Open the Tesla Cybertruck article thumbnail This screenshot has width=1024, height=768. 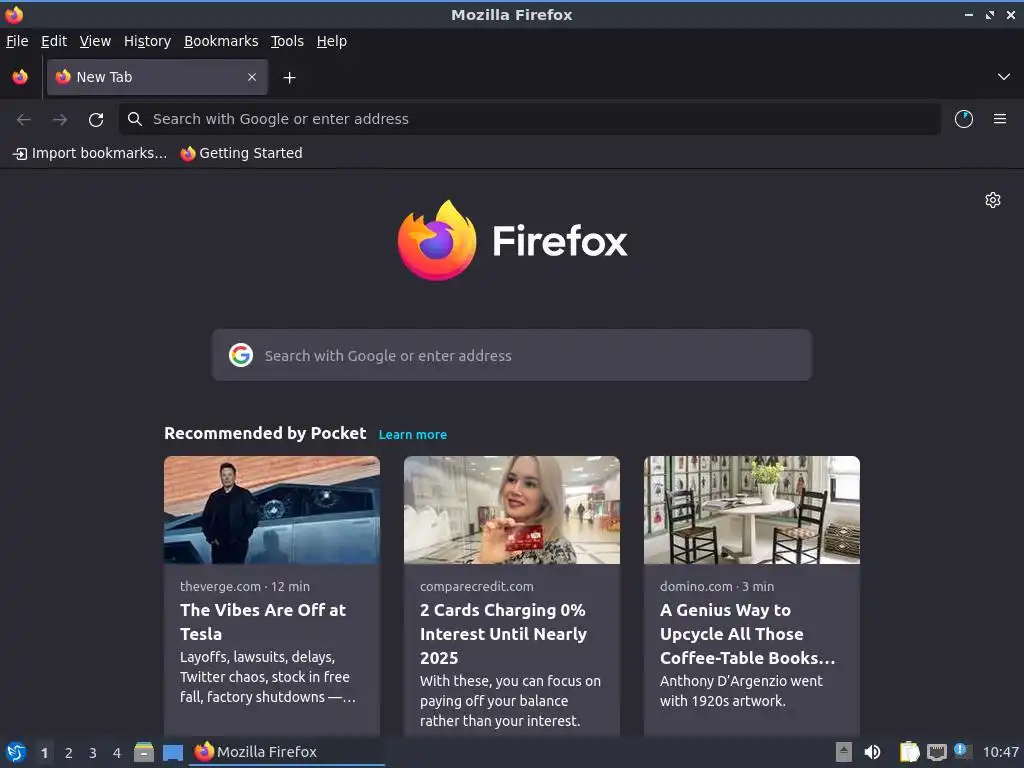coord(272,510)
